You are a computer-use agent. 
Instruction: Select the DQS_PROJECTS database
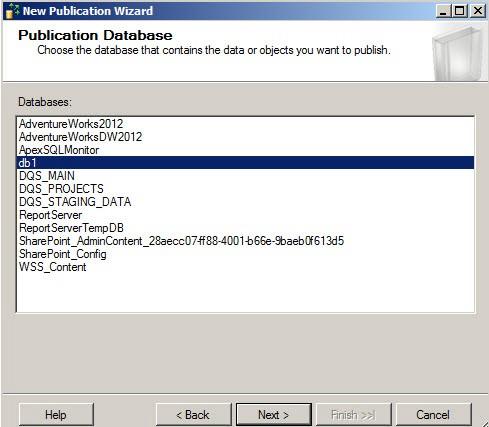(245, 189)
